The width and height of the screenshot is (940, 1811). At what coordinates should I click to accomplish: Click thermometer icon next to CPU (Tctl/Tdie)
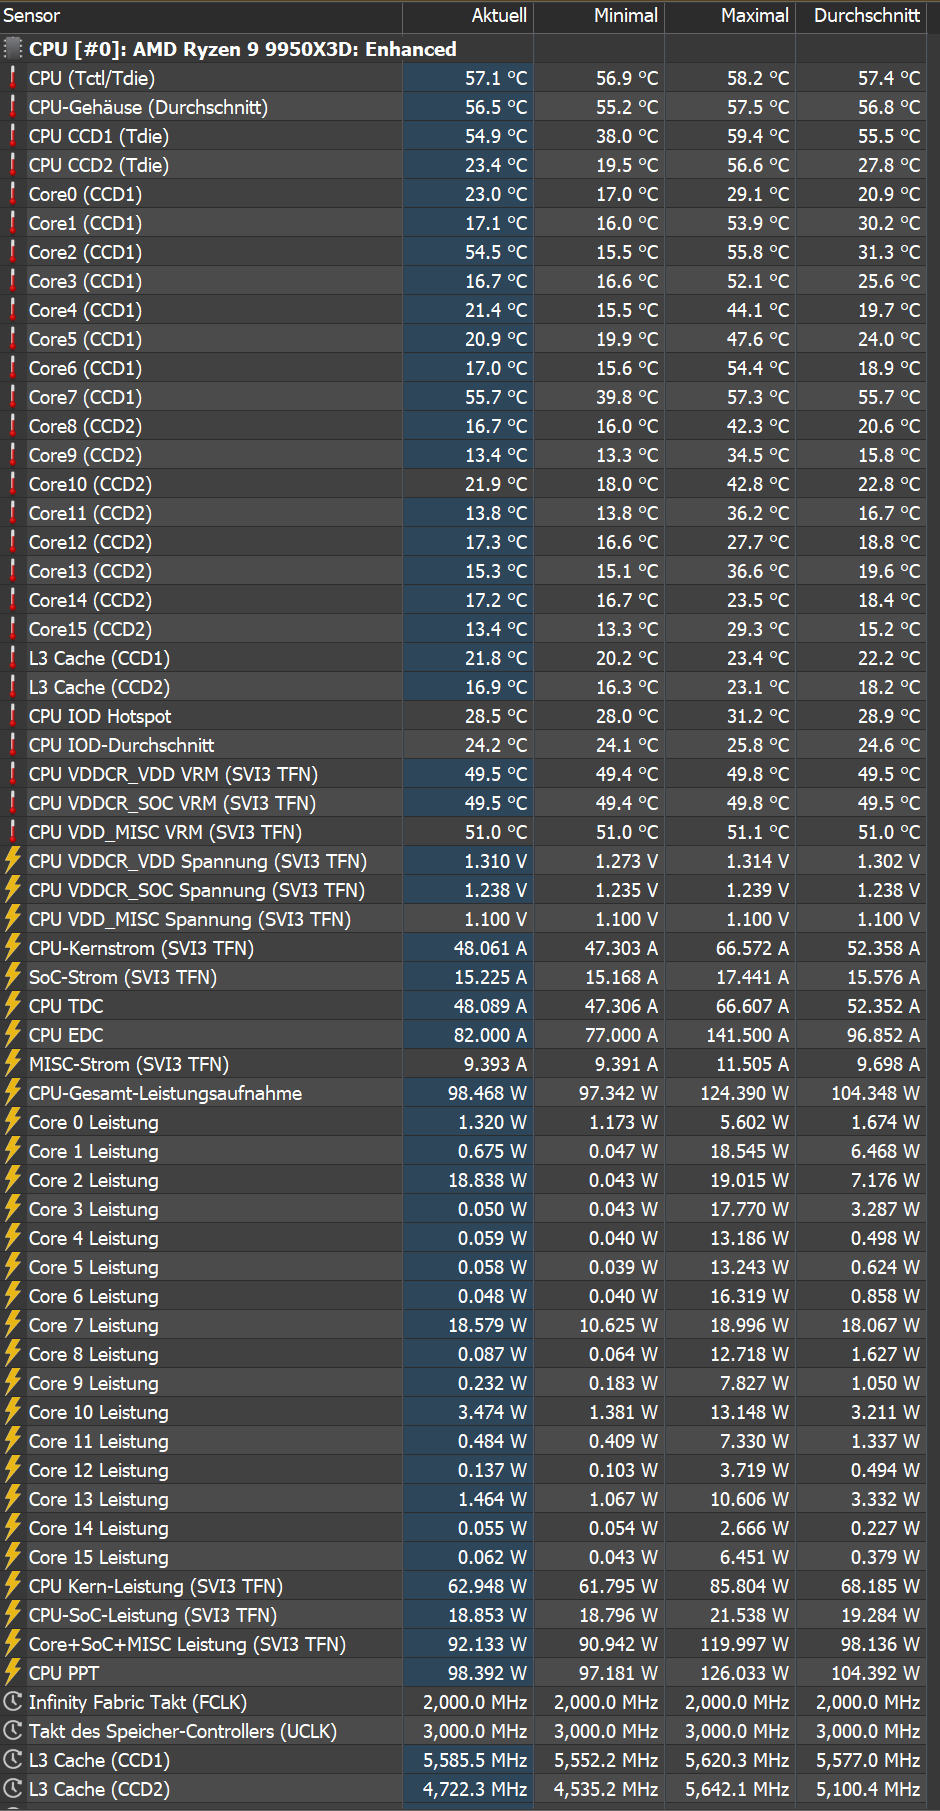pyautogui.click(x=13, y=78)
